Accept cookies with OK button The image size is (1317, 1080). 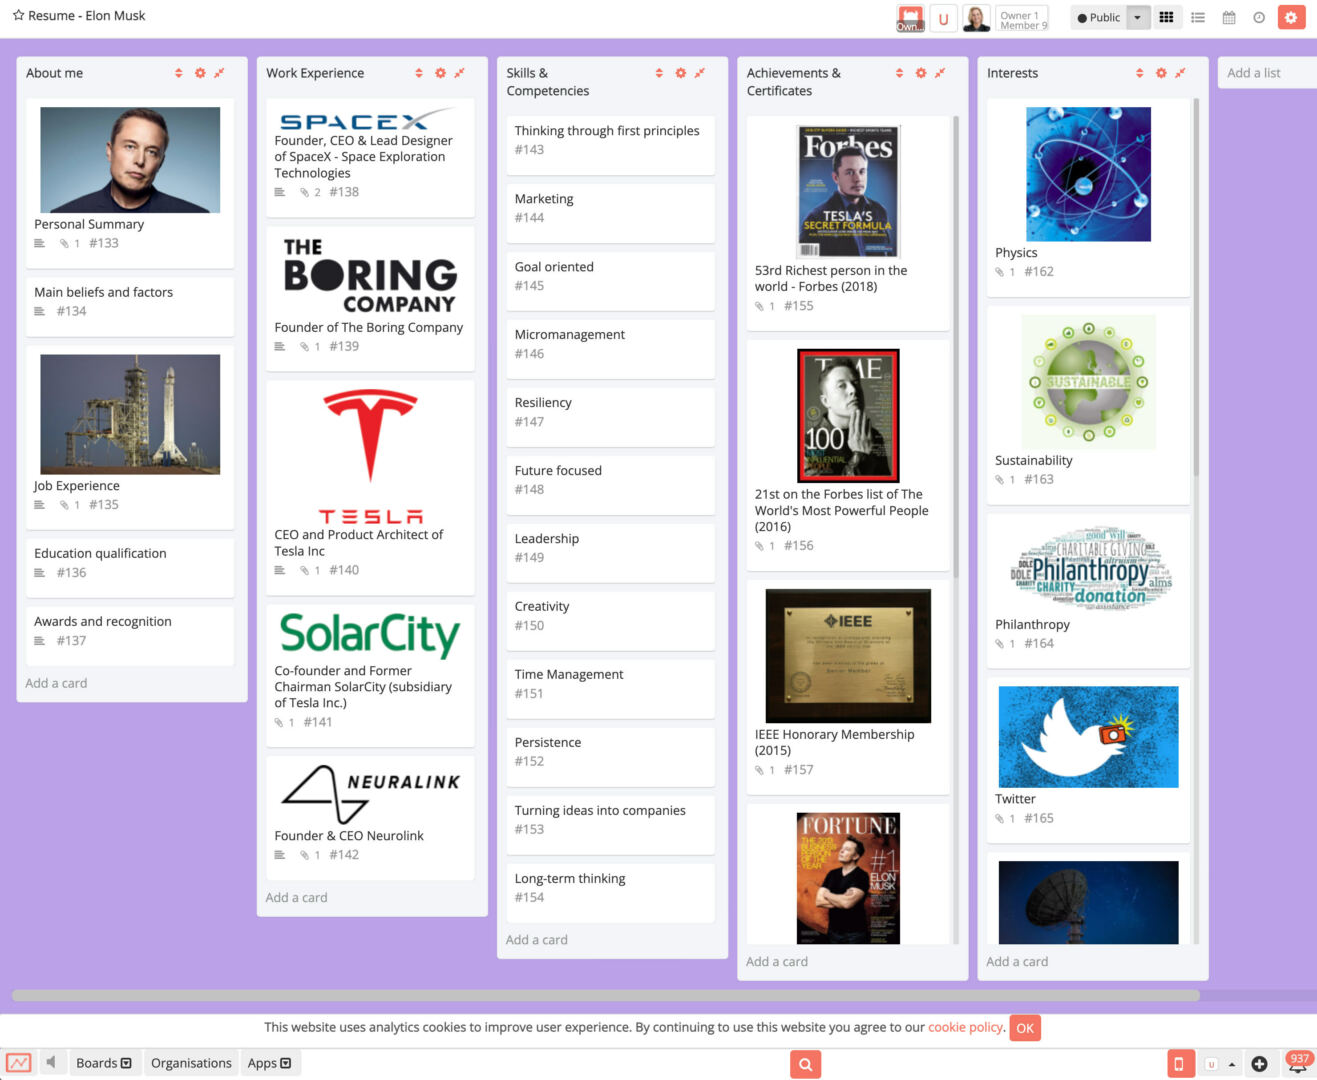pyautogui.click(x=1025, y=1028)
